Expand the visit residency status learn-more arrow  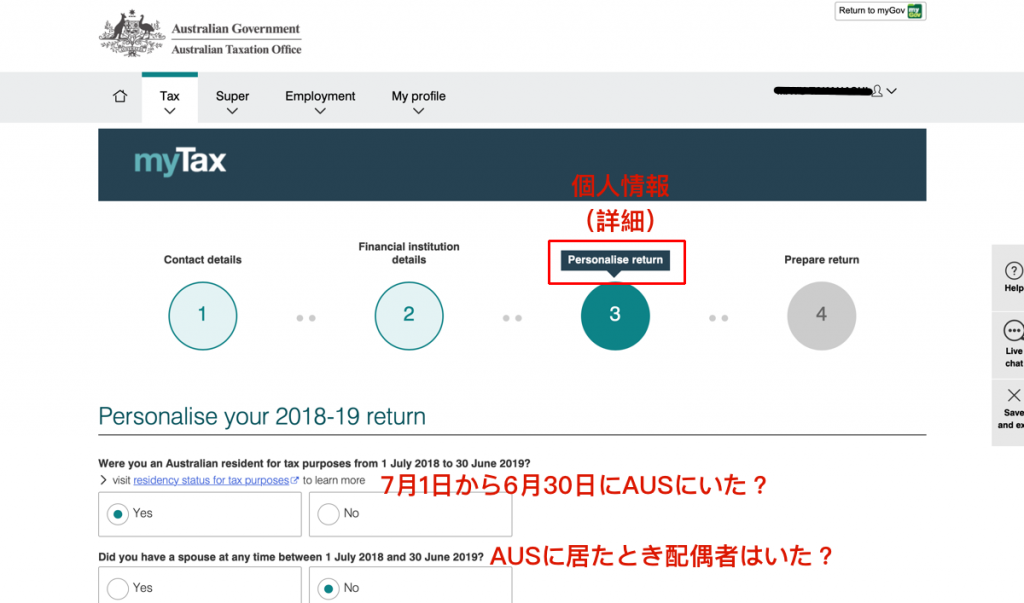103,480
